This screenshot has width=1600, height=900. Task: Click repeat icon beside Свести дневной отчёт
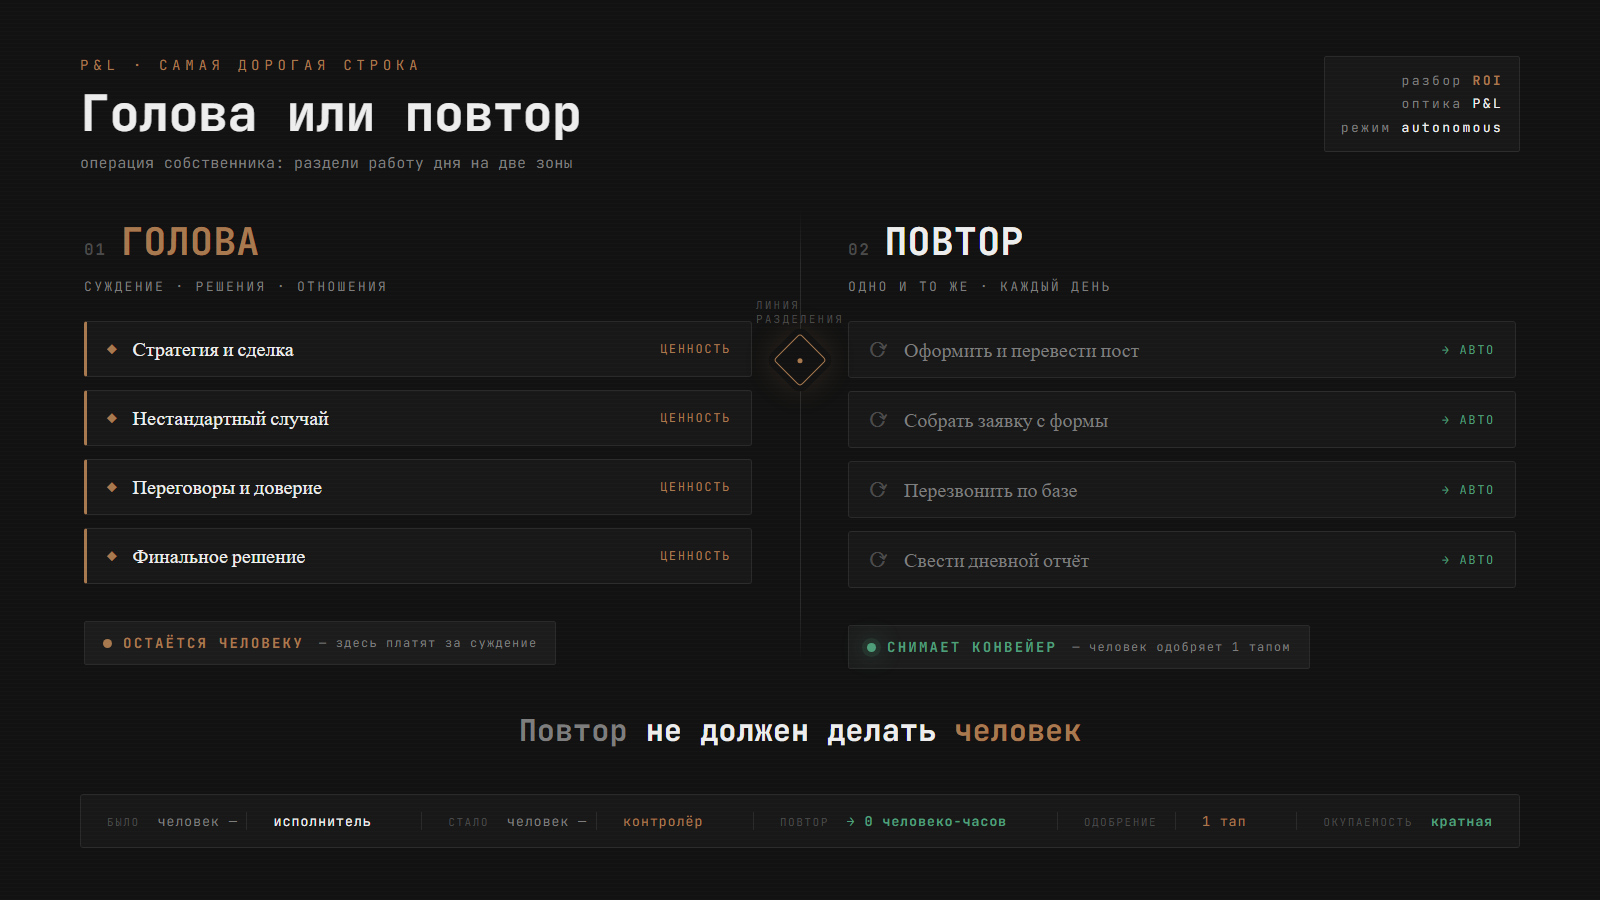(x=878, y=559)
